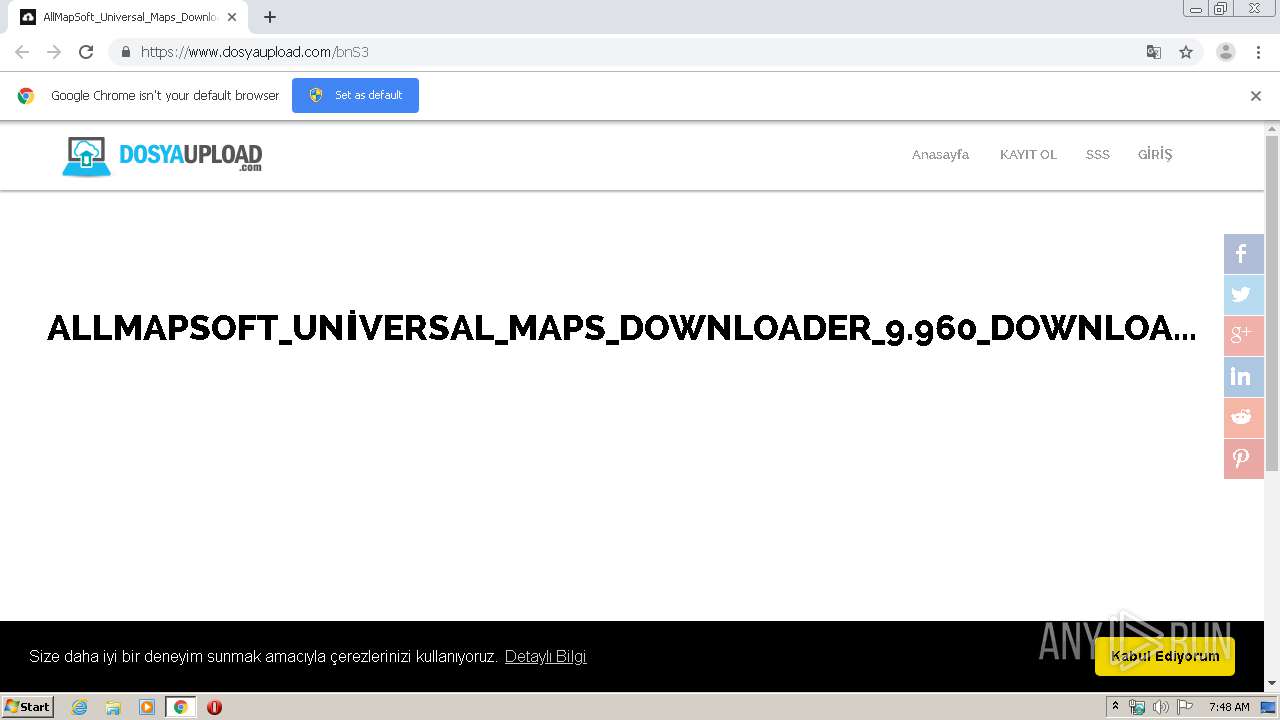This screenshot has width=1280, height=720.
Task: Share page on Facebook sidebar icon
Action: pyautogui.click(x=1243, y=254)
